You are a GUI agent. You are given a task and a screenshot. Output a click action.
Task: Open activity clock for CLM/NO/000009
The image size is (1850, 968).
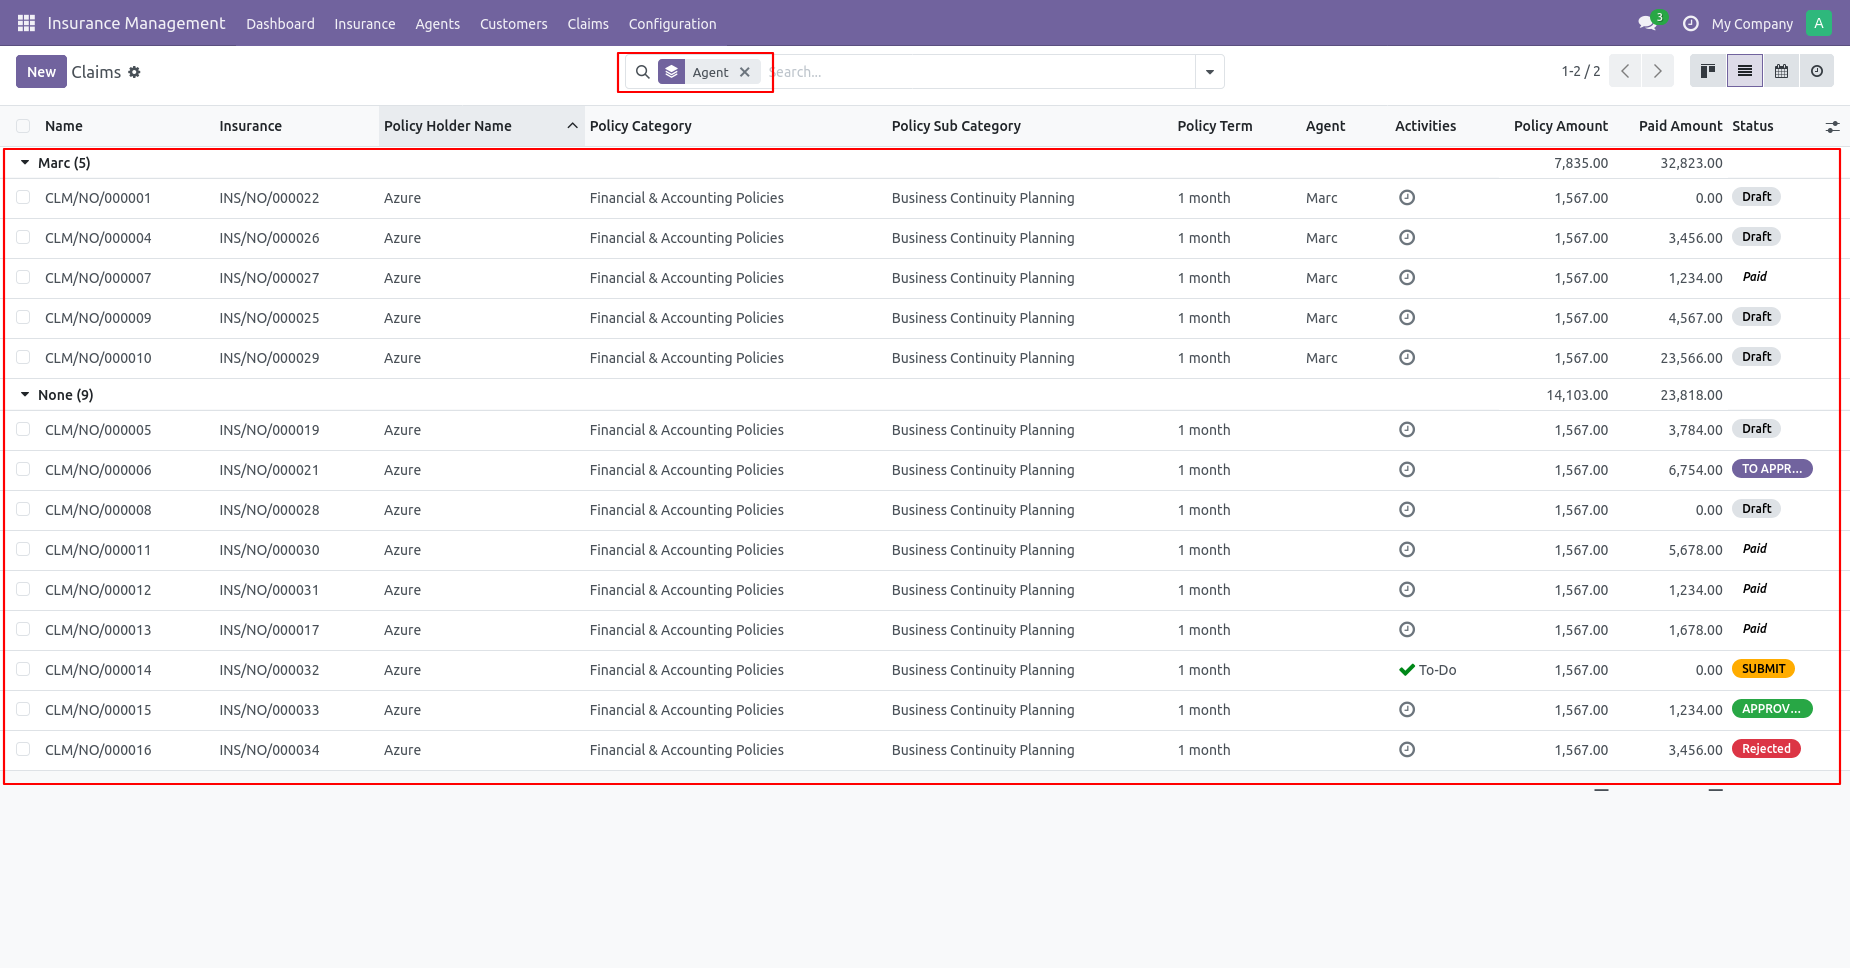1407,318
